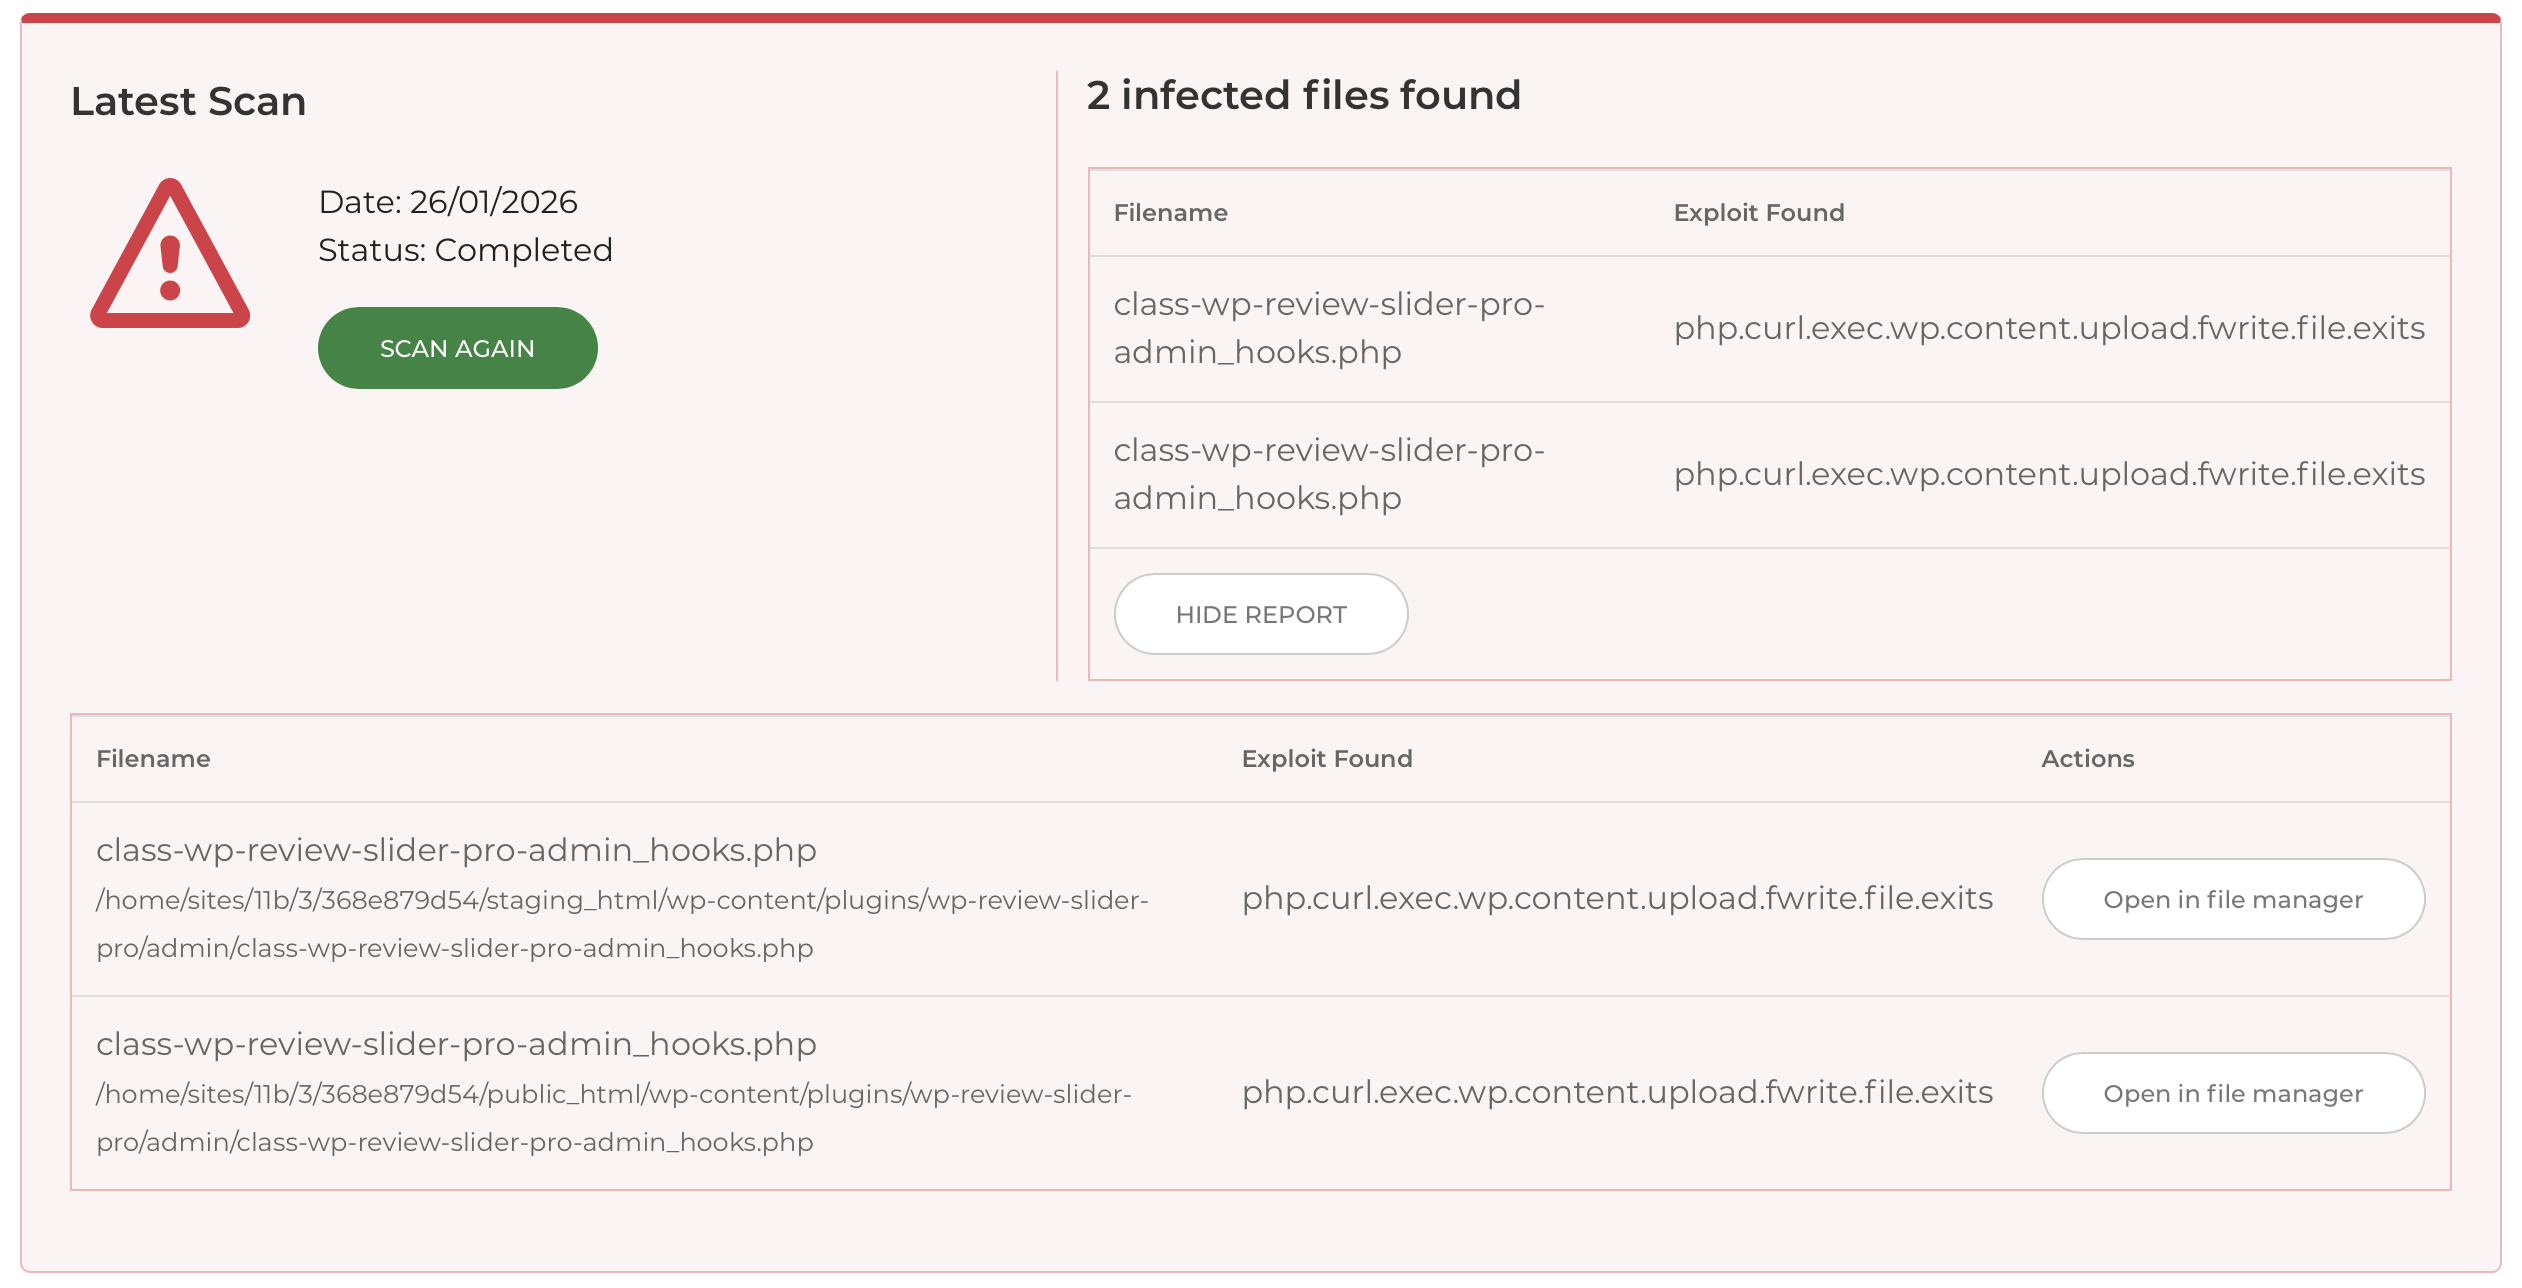Click the red warning triangle icon
This screenshot has width=2522, height=1288.
pos(170,256)
